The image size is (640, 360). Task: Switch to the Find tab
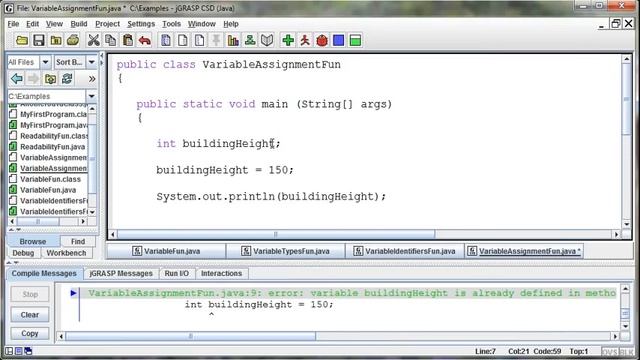click(78, 241)
